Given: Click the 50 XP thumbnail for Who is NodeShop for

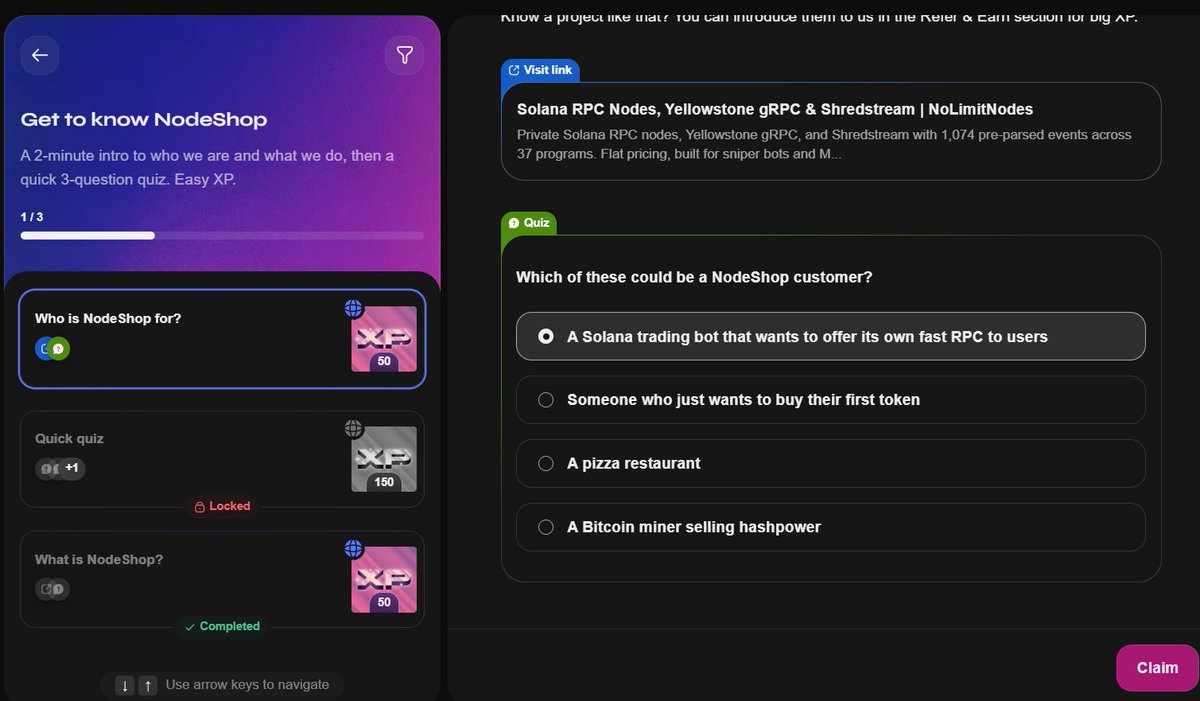Looking at the screenshot, I should coord(384,339).
